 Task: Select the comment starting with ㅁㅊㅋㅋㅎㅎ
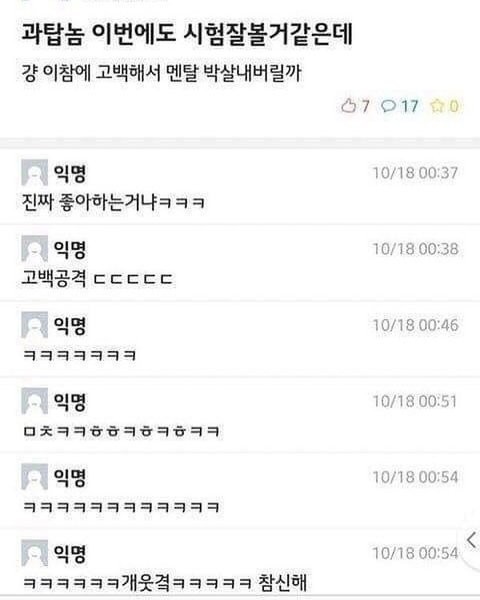tap(121, 431)
